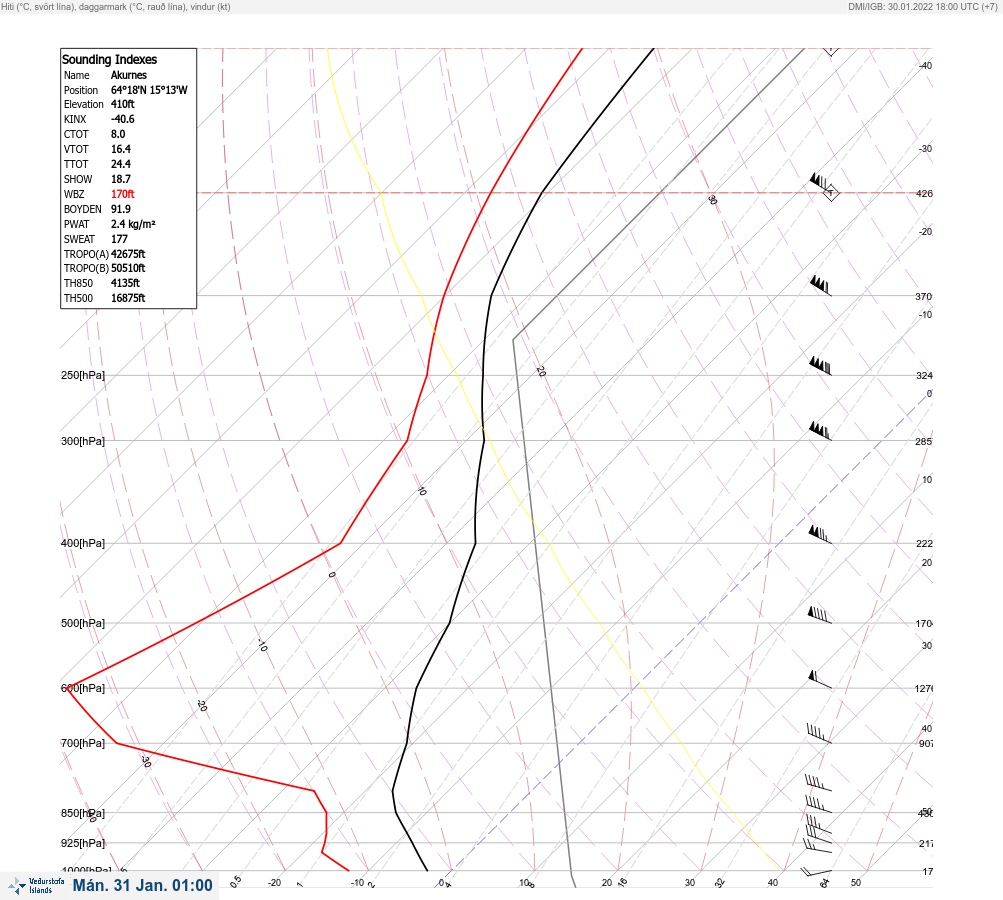The height and width of the screenshot is (900, 1003).
Task: Click the 324 height label on the right axis
Action: [x=924, y=375]
